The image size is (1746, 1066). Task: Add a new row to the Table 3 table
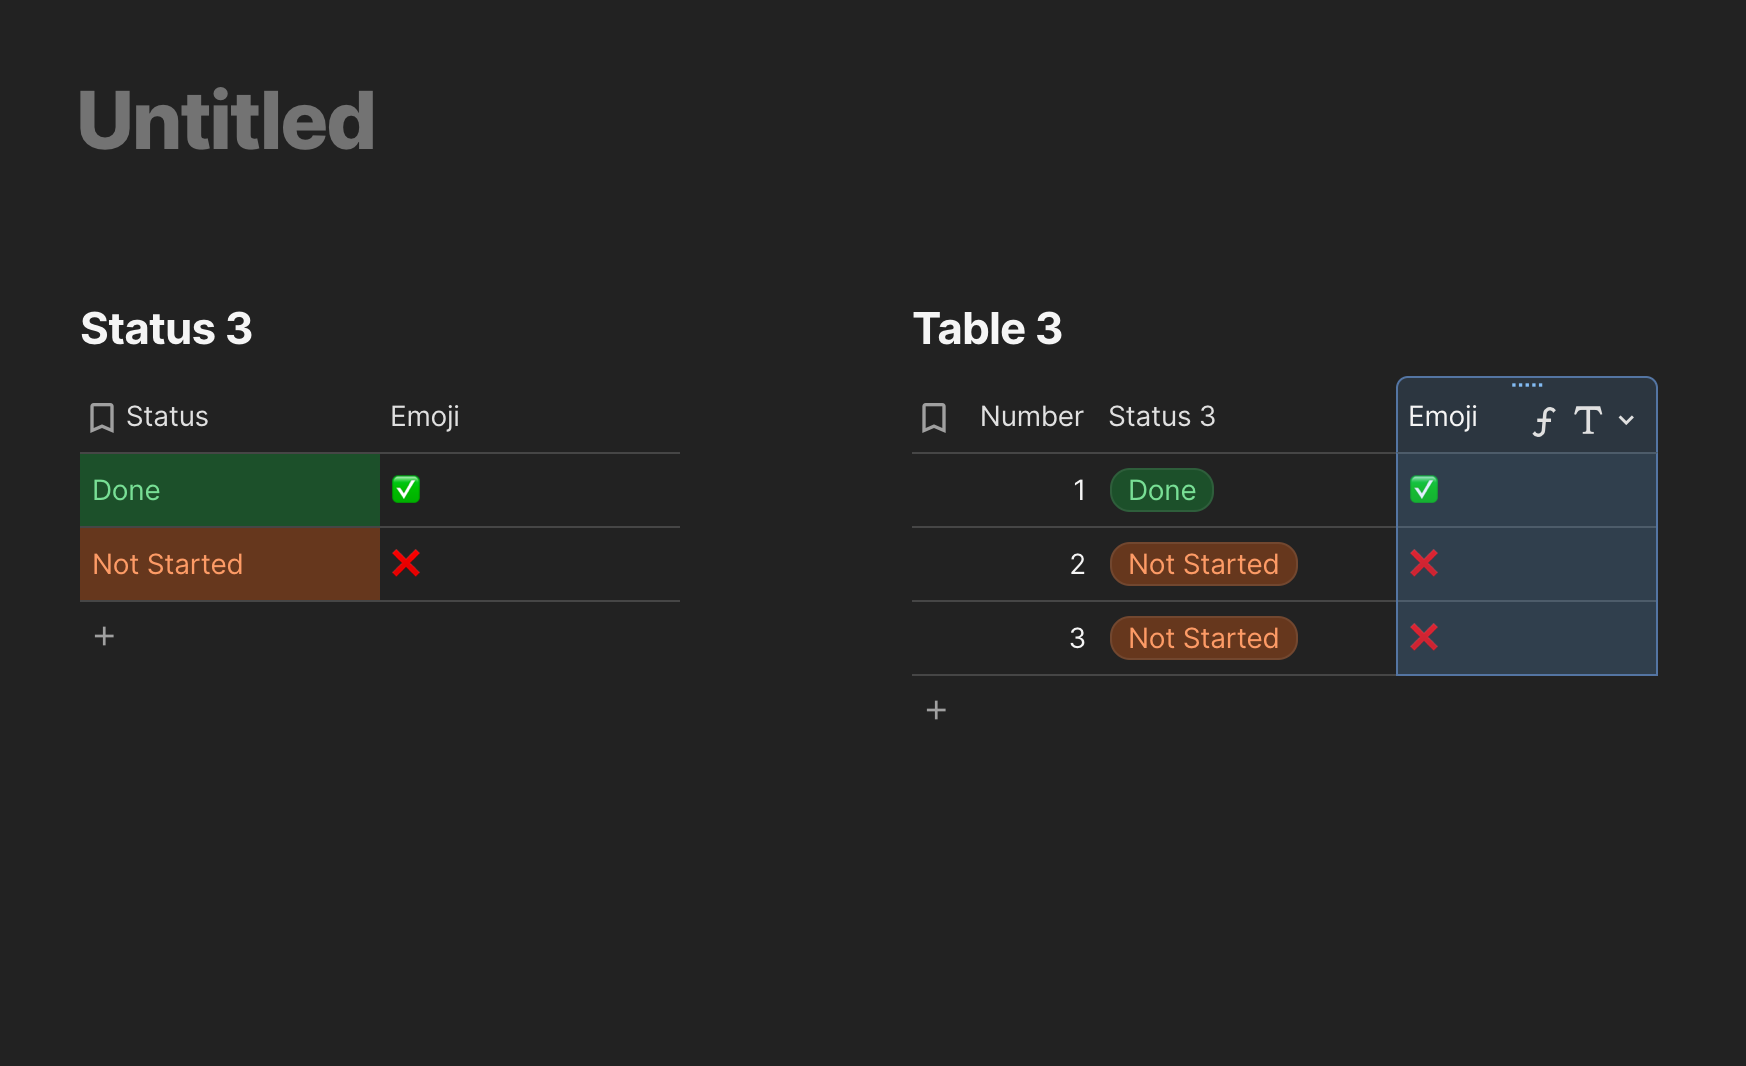(936, 710)
